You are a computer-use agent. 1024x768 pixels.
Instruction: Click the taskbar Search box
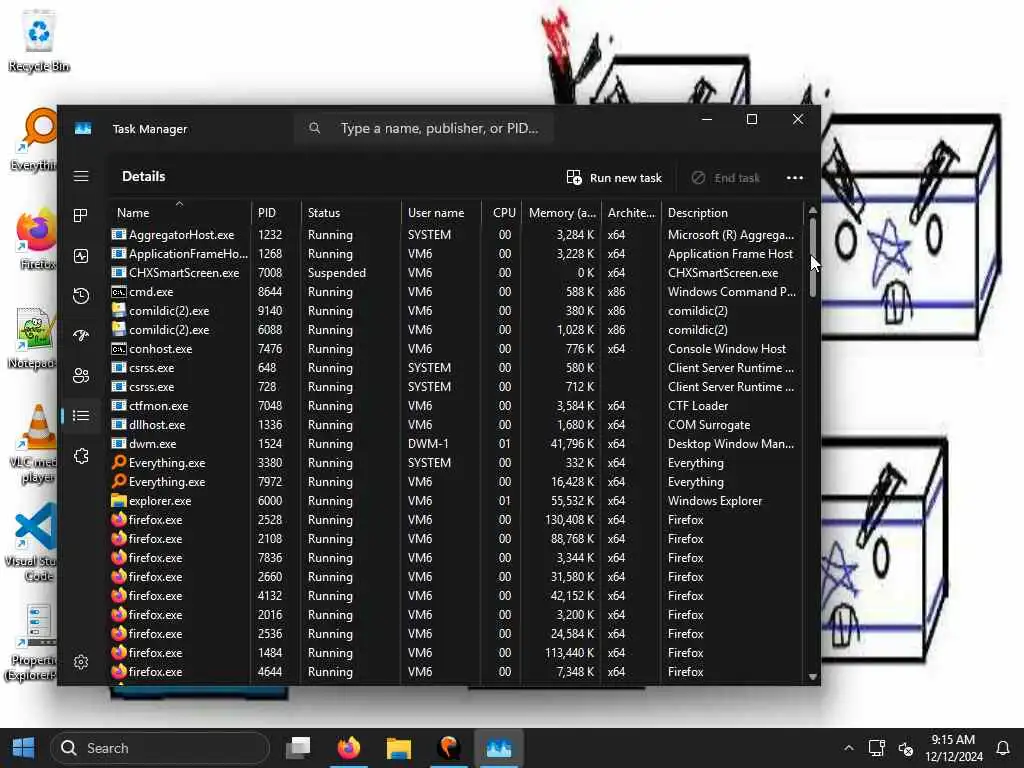[x=160, y=748]
